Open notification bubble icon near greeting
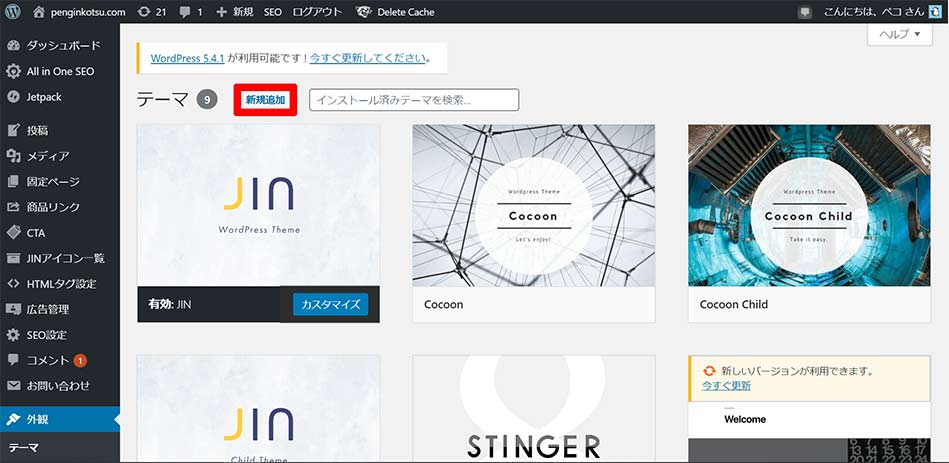This screenshot has height=463, width=949. pyautogui.click(x=804, y=11)
